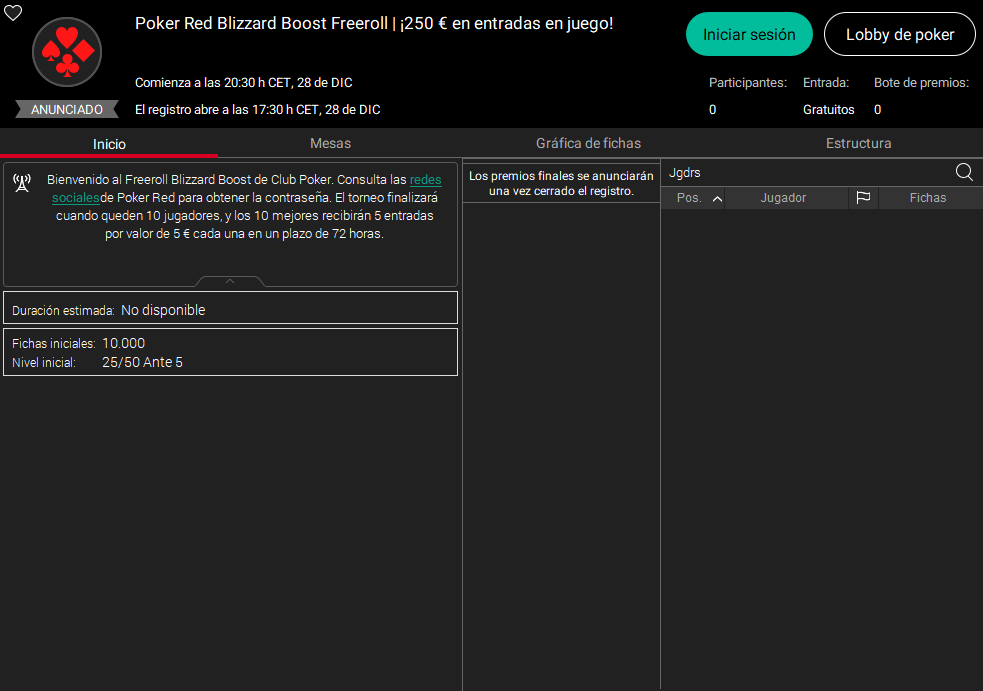Go to the Estructura tab

click(x=858, y=143)
